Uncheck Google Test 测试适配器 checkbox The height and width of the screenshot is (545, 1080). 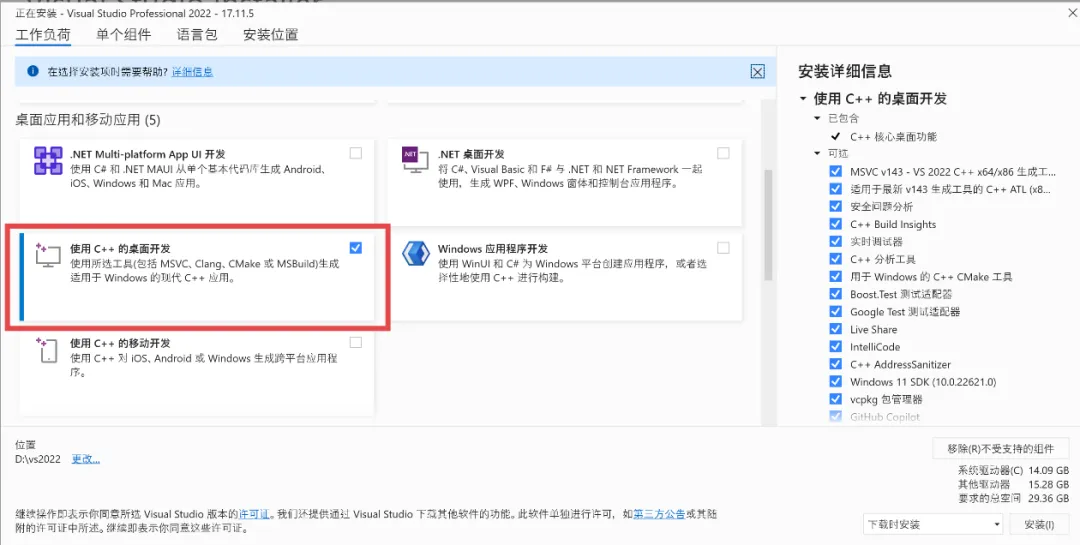pos(835,311)
